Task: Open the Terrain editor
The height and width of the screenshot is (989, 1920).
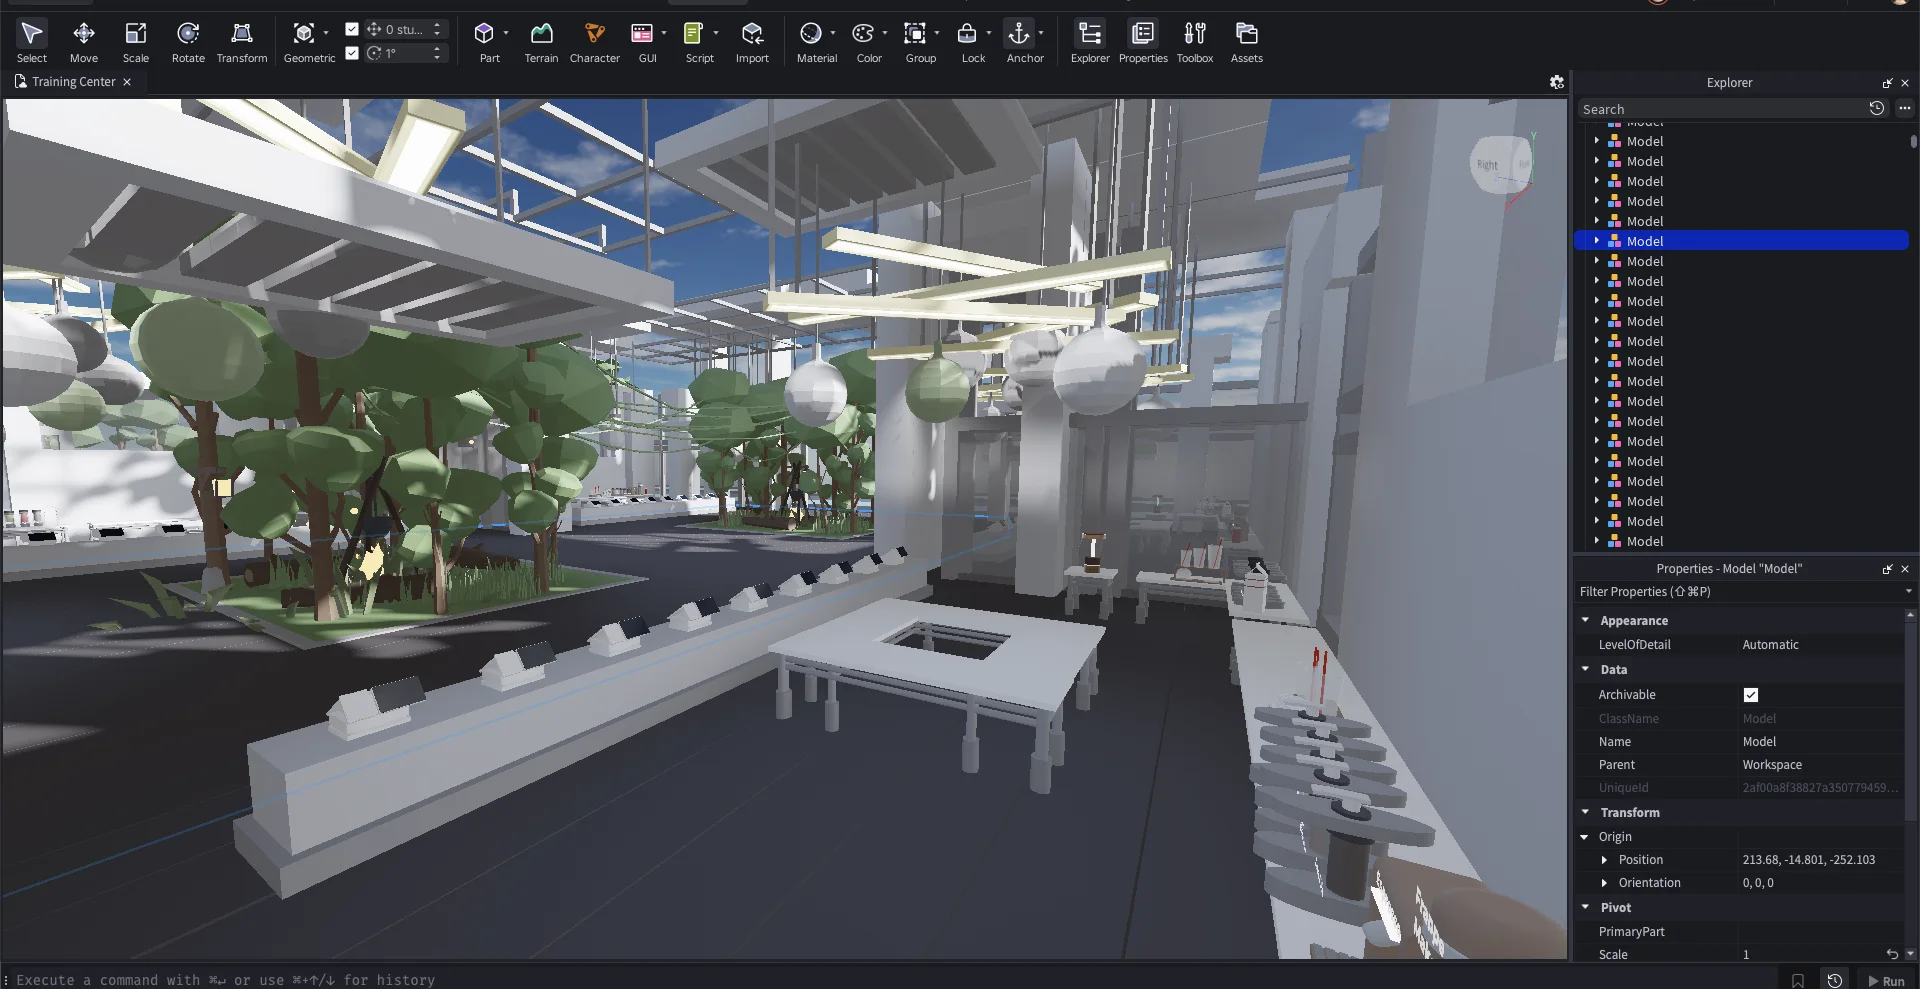Action: pos(541,43)
